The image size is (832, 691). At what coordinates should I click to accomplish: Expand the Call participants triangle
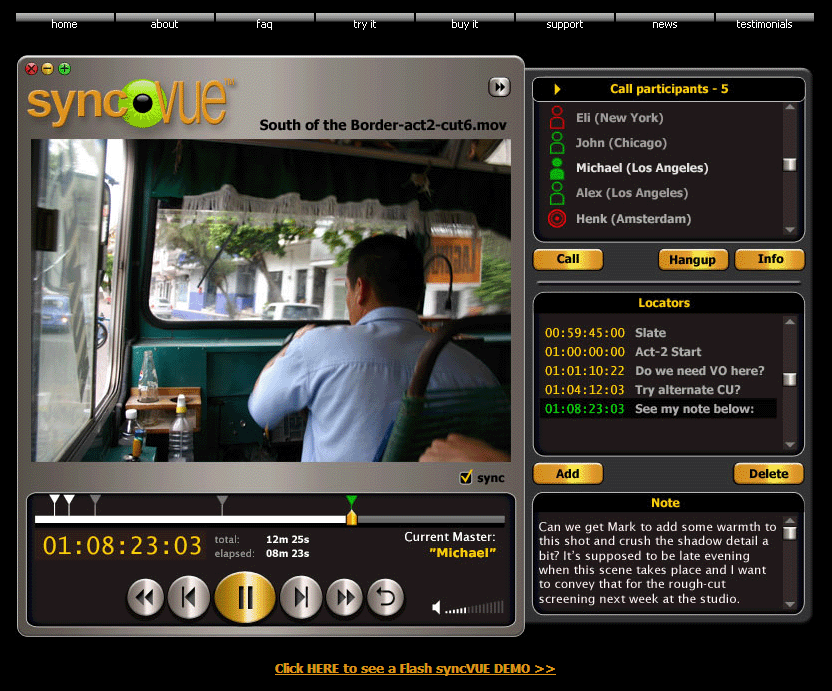coord(556,89)
